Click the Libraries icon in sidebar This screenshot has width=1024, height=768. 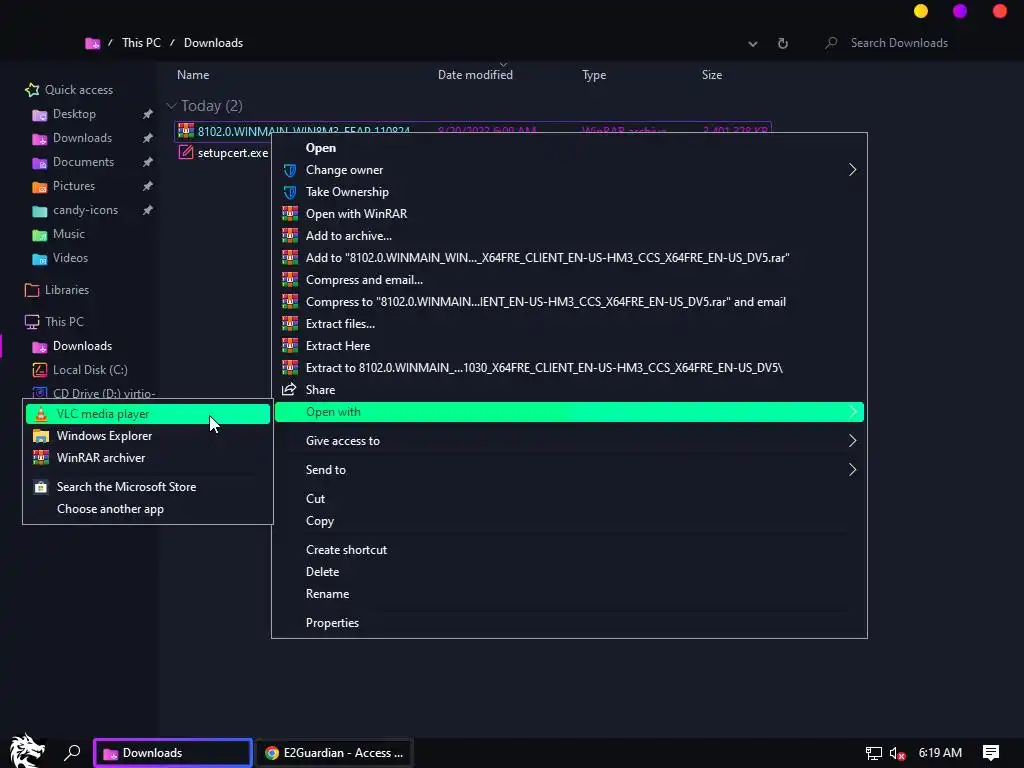[x=31, y=290]
